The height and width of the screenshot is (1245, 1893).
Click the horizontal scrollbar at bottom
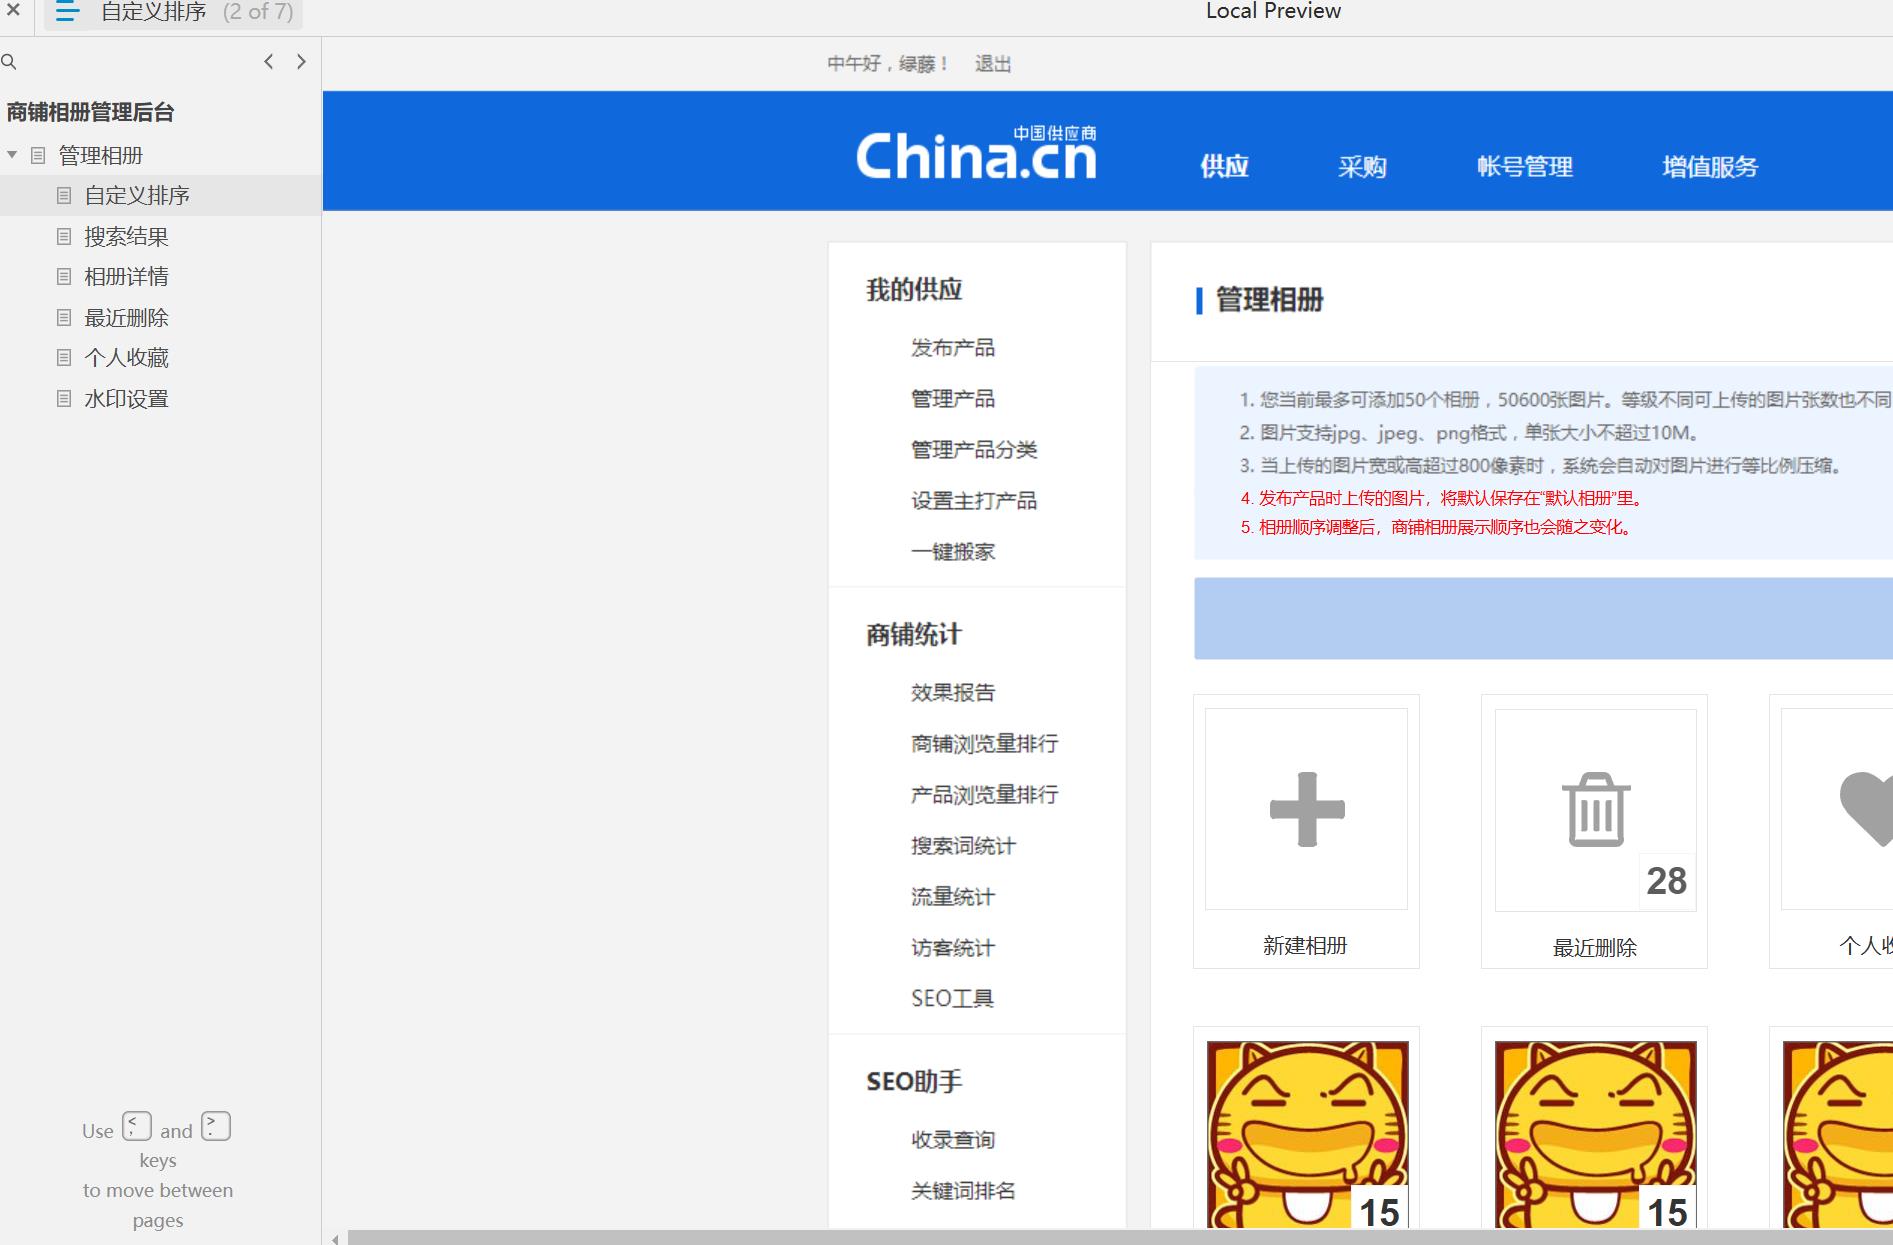(x=1120, y=1238)
